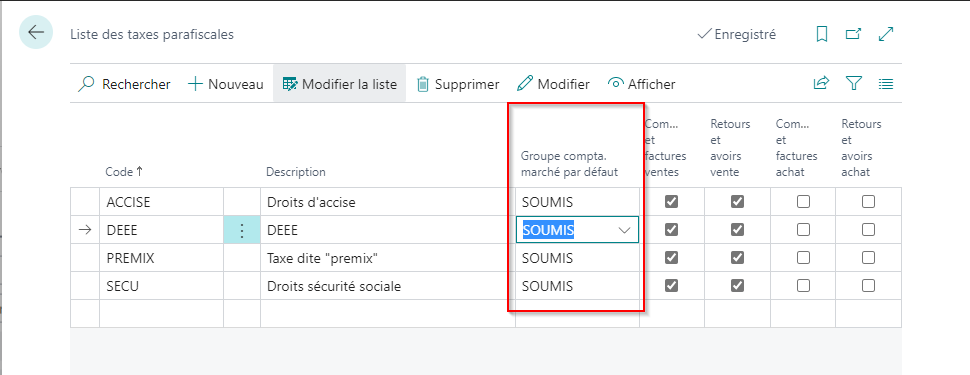Open the bookmark icon in header

pos(822,34)
